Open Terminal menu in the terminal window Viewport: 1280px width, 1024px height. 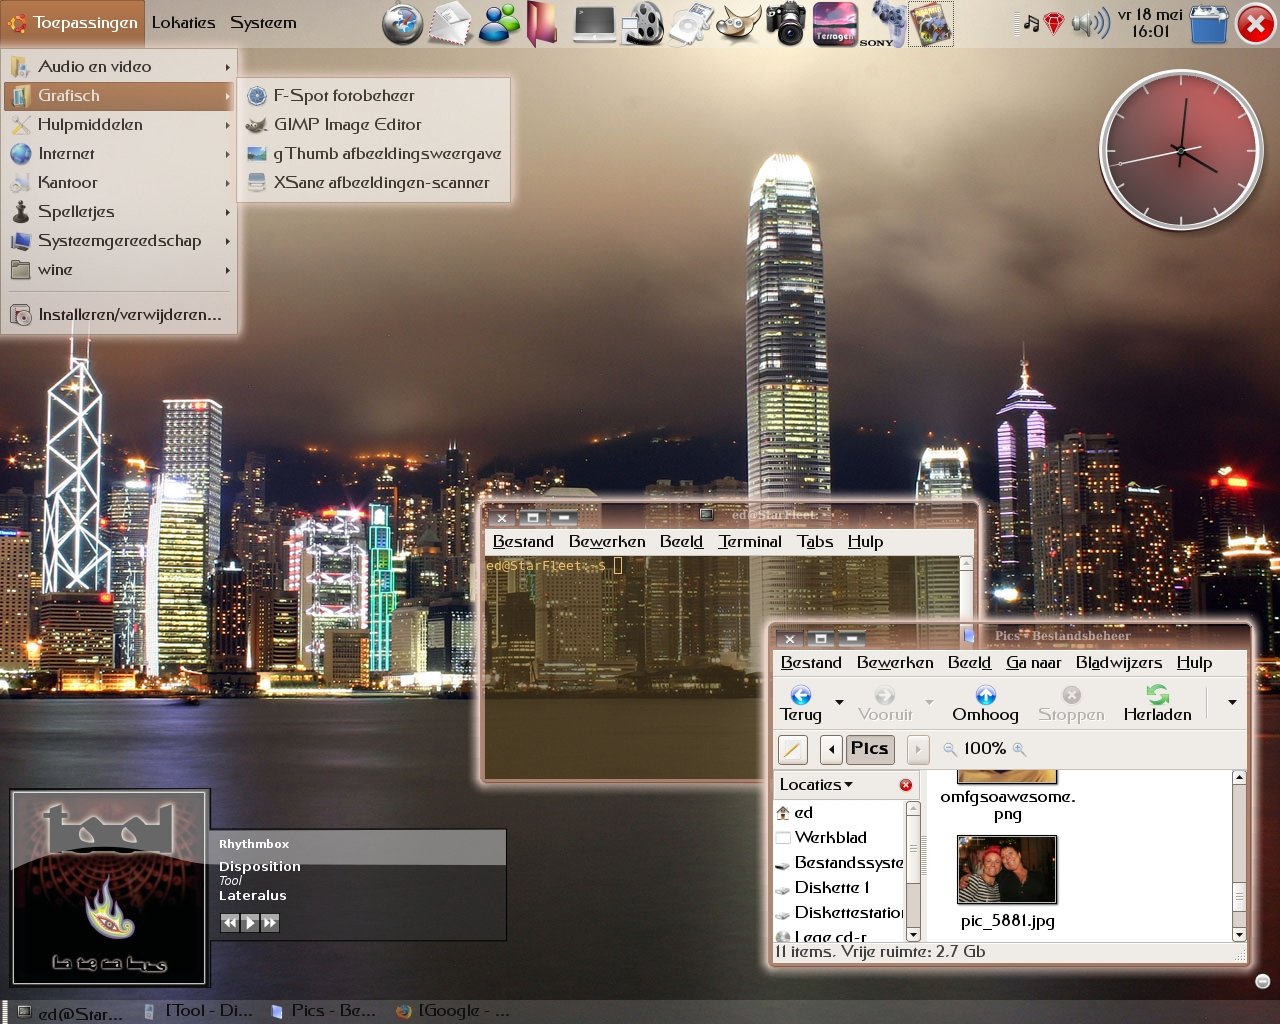point(750,541)
